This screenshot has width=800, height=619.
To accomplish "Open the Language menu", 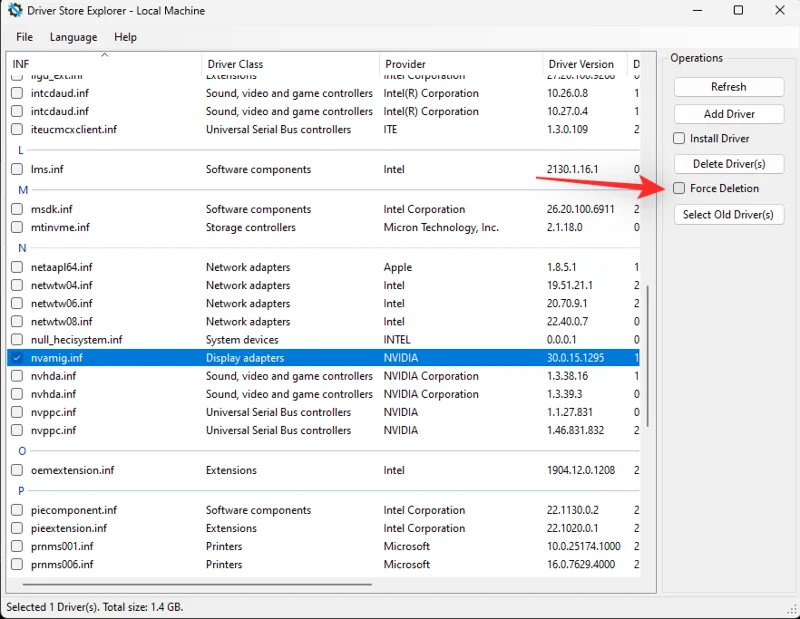I will click(x=73, y=37).
